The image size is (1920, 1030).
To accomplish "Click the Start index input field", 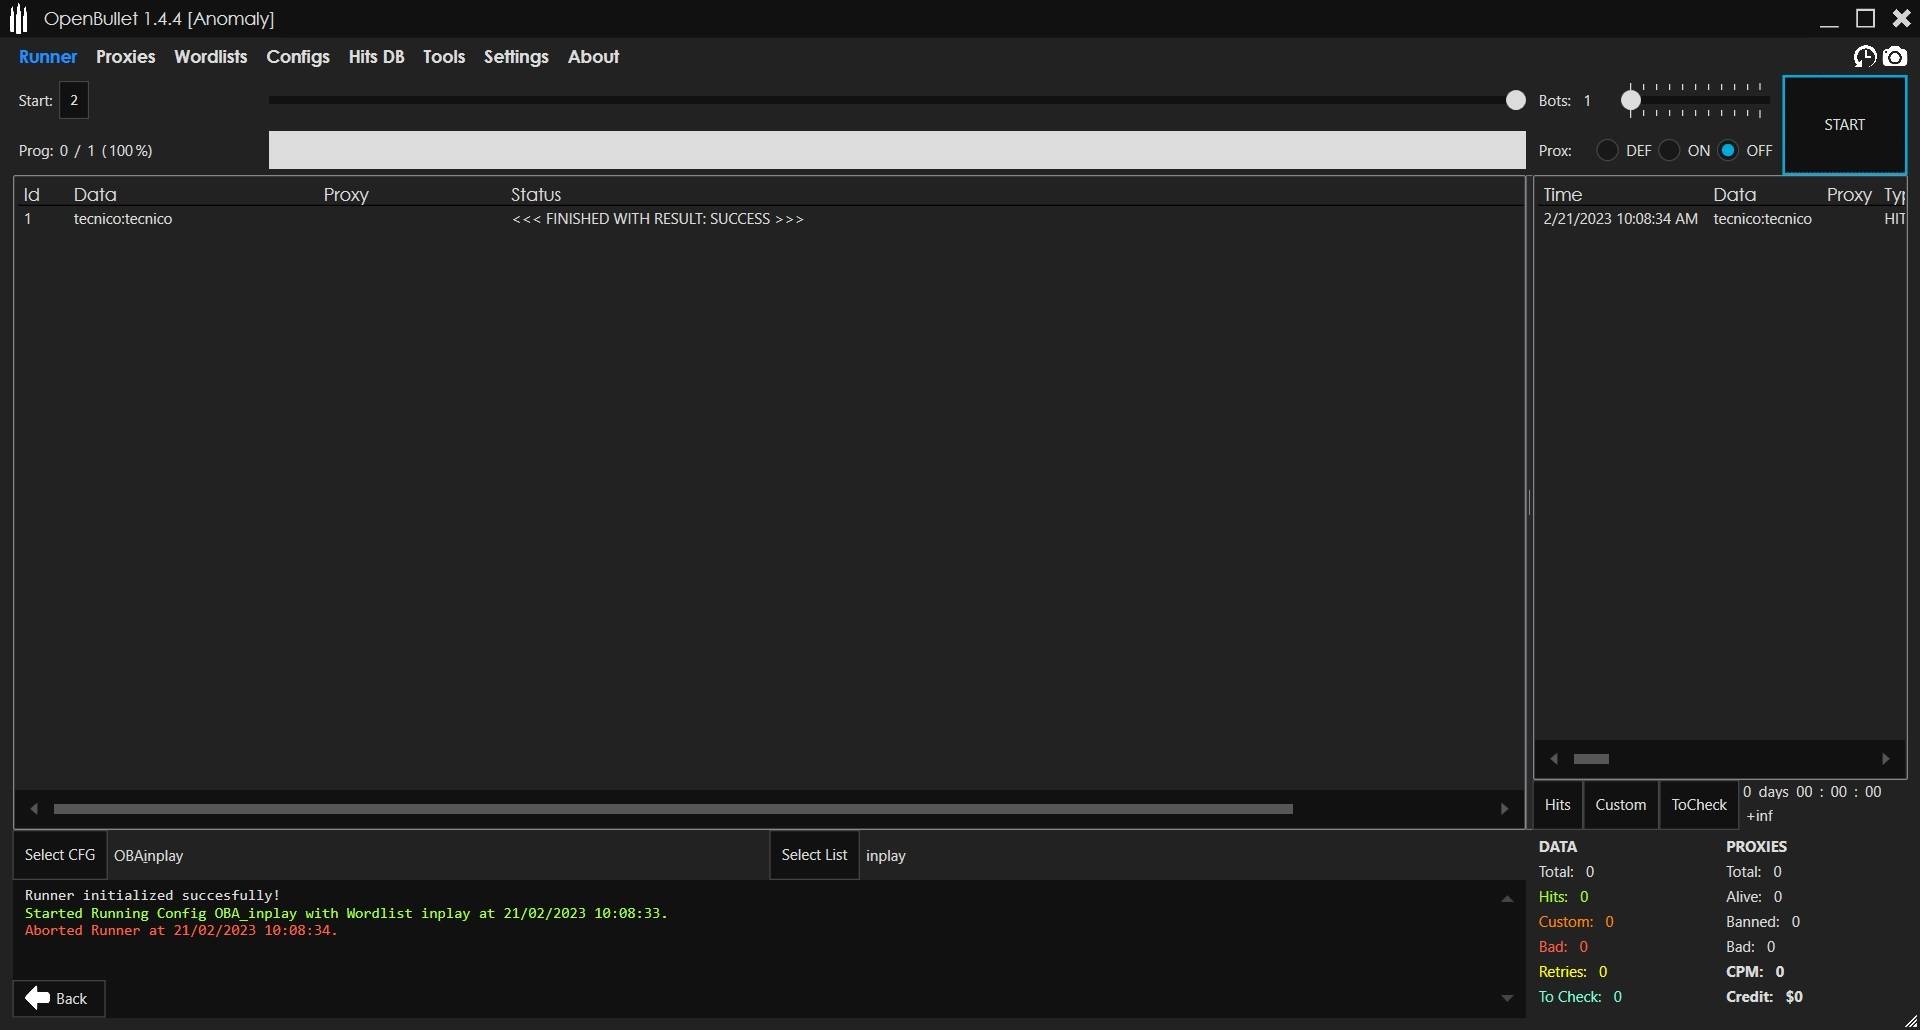I will 74,100.
